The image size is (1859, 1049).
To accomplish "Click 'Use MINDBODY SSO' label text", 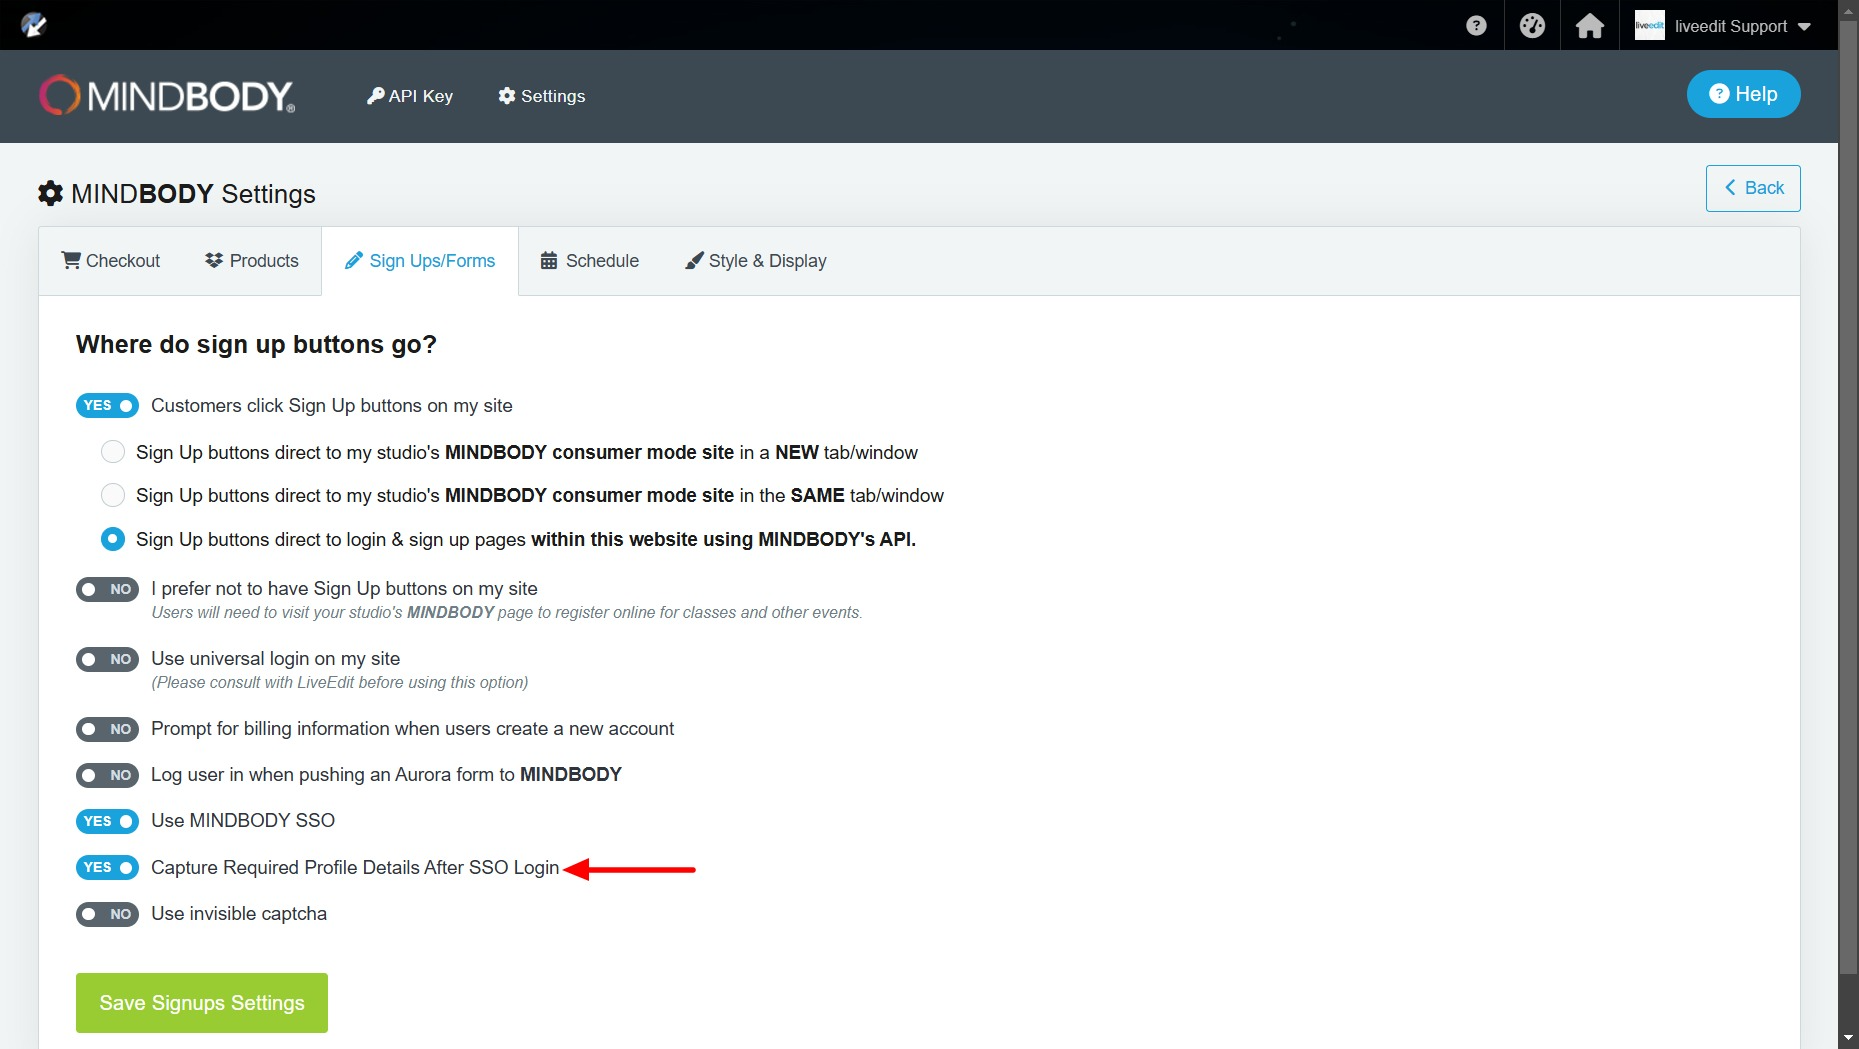I will click(x=243, y=821).
